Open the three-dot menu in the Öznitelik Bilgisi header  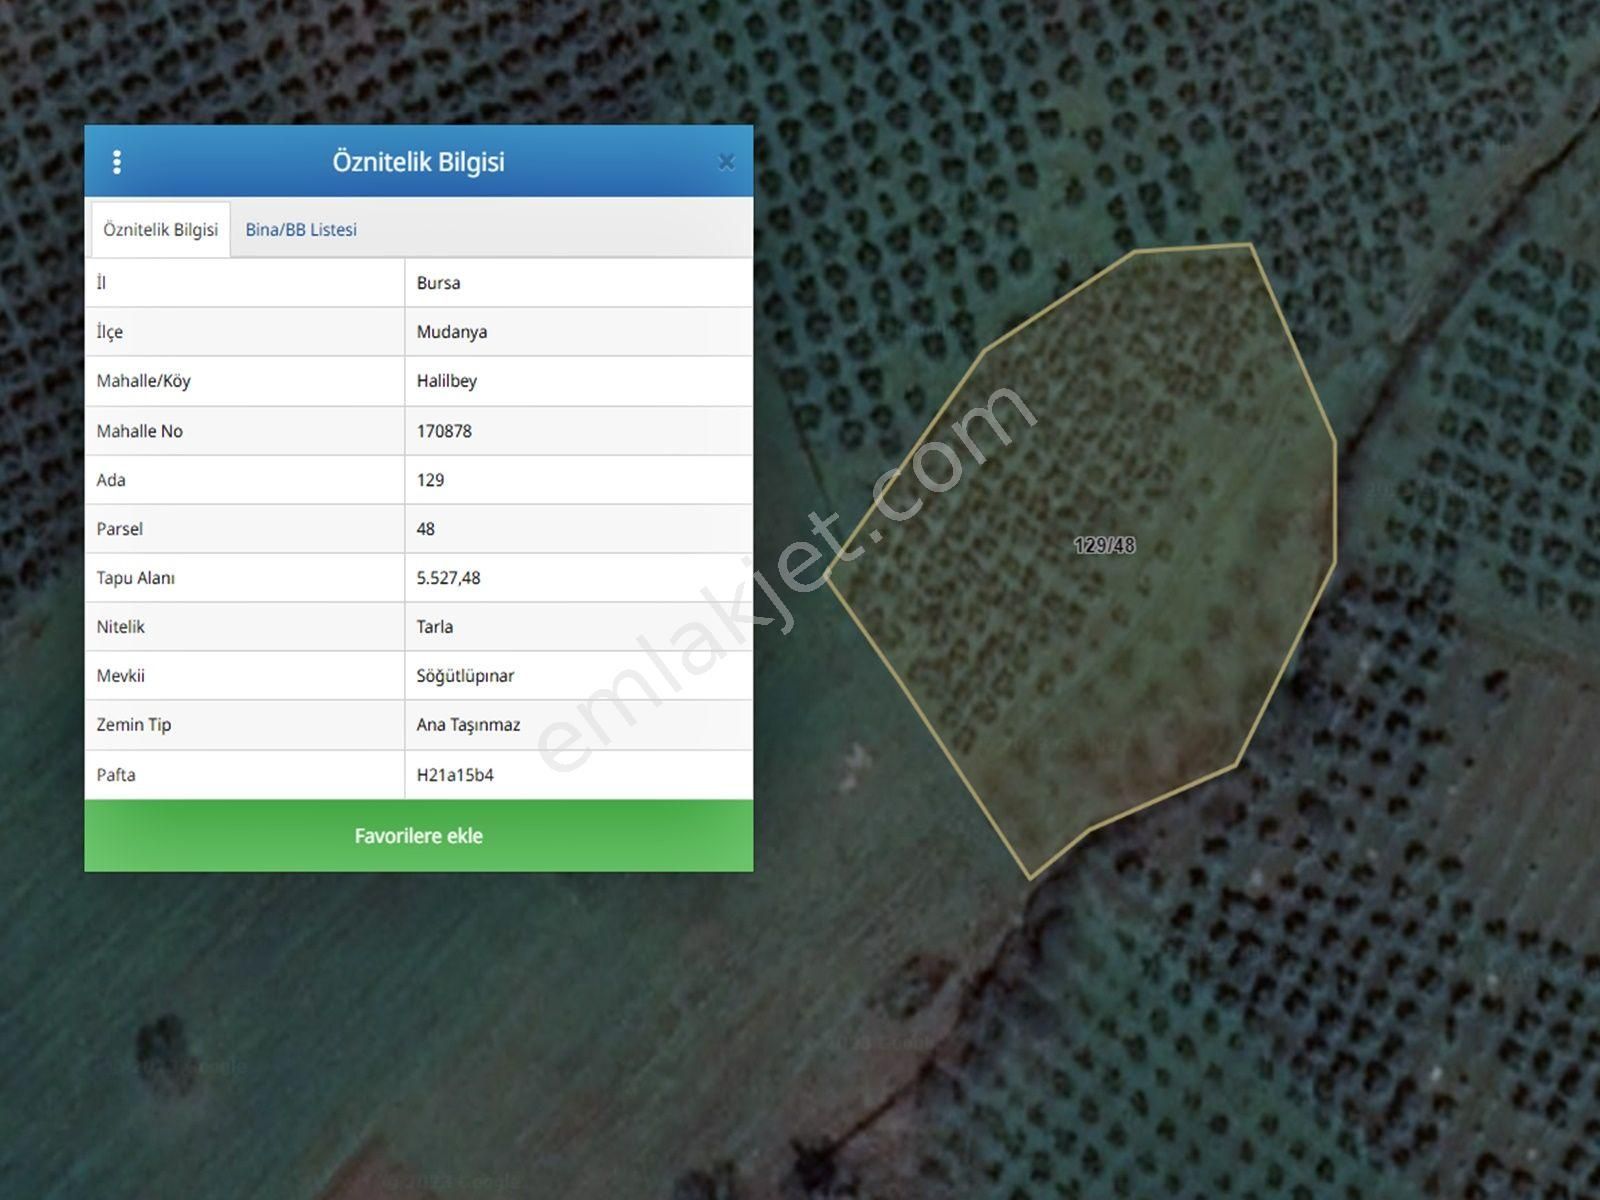point(117,162)
